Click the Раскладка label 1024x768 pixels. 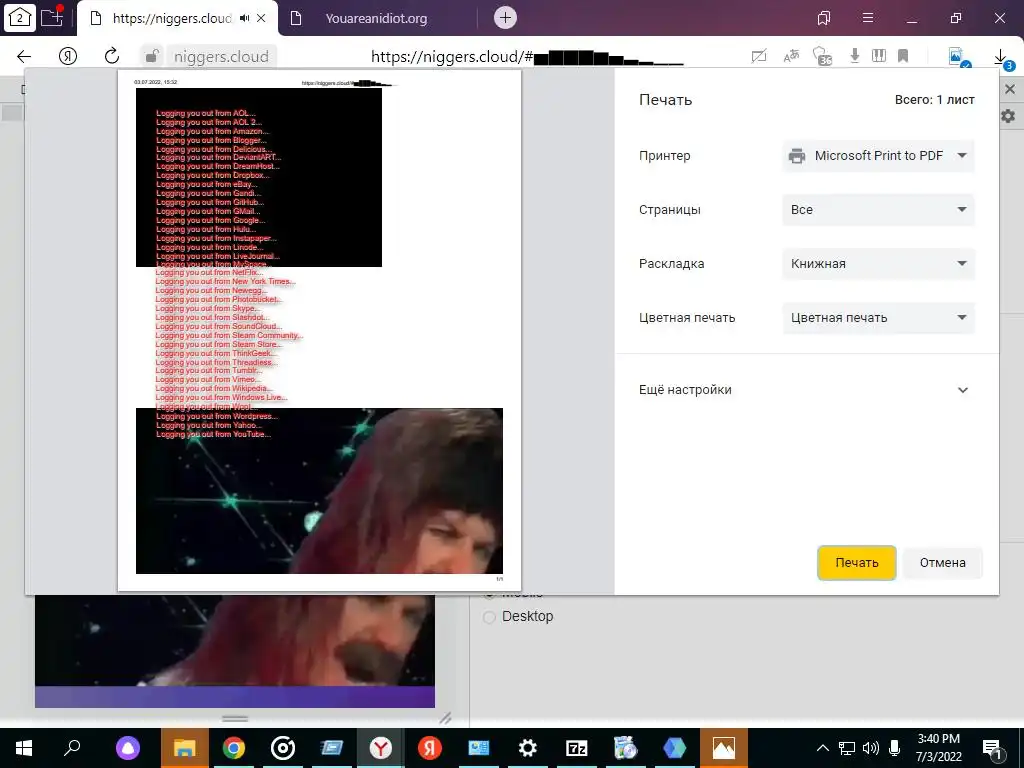coord(671,264)
